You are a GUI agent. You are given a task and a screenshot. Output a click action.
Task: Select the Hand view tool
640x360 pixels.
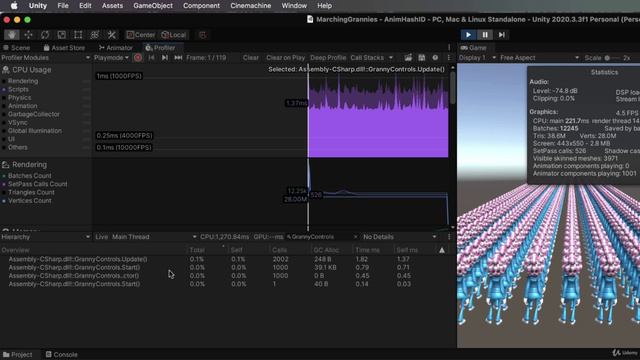(x=12, y=35)
